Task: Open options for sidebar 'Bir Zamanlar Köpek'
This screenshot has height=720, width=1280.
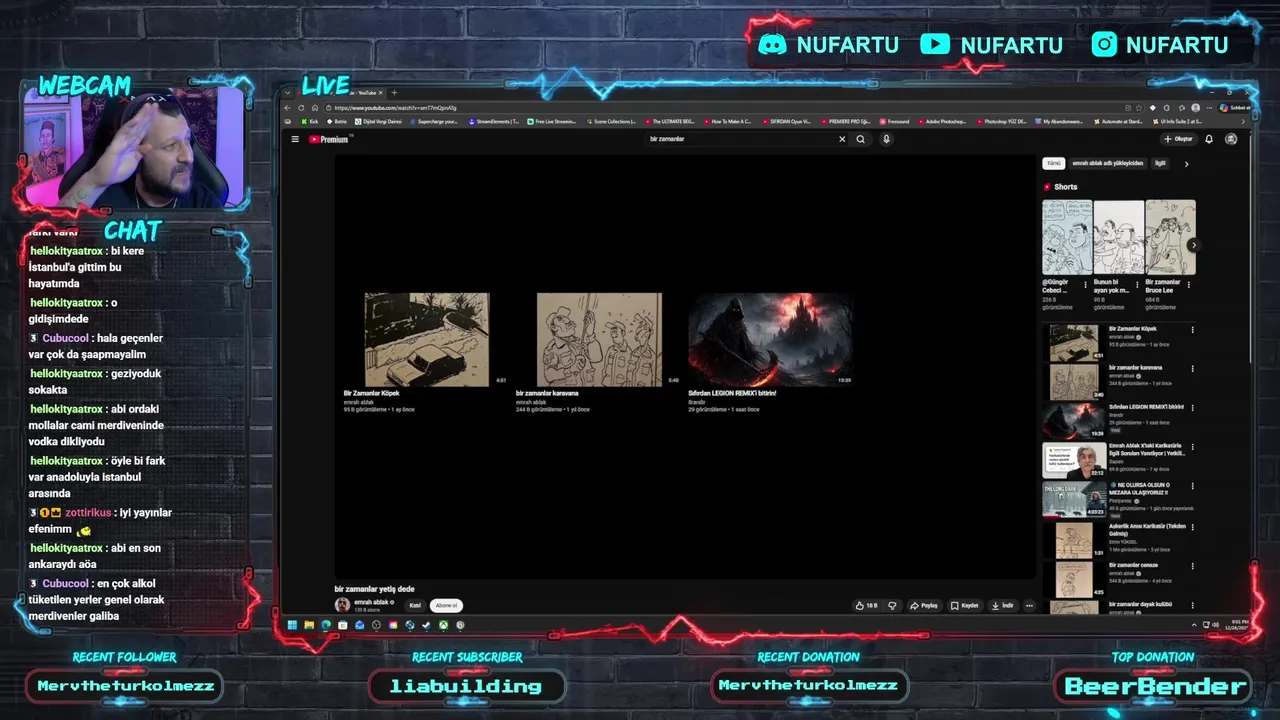Action: (1192, 329)
